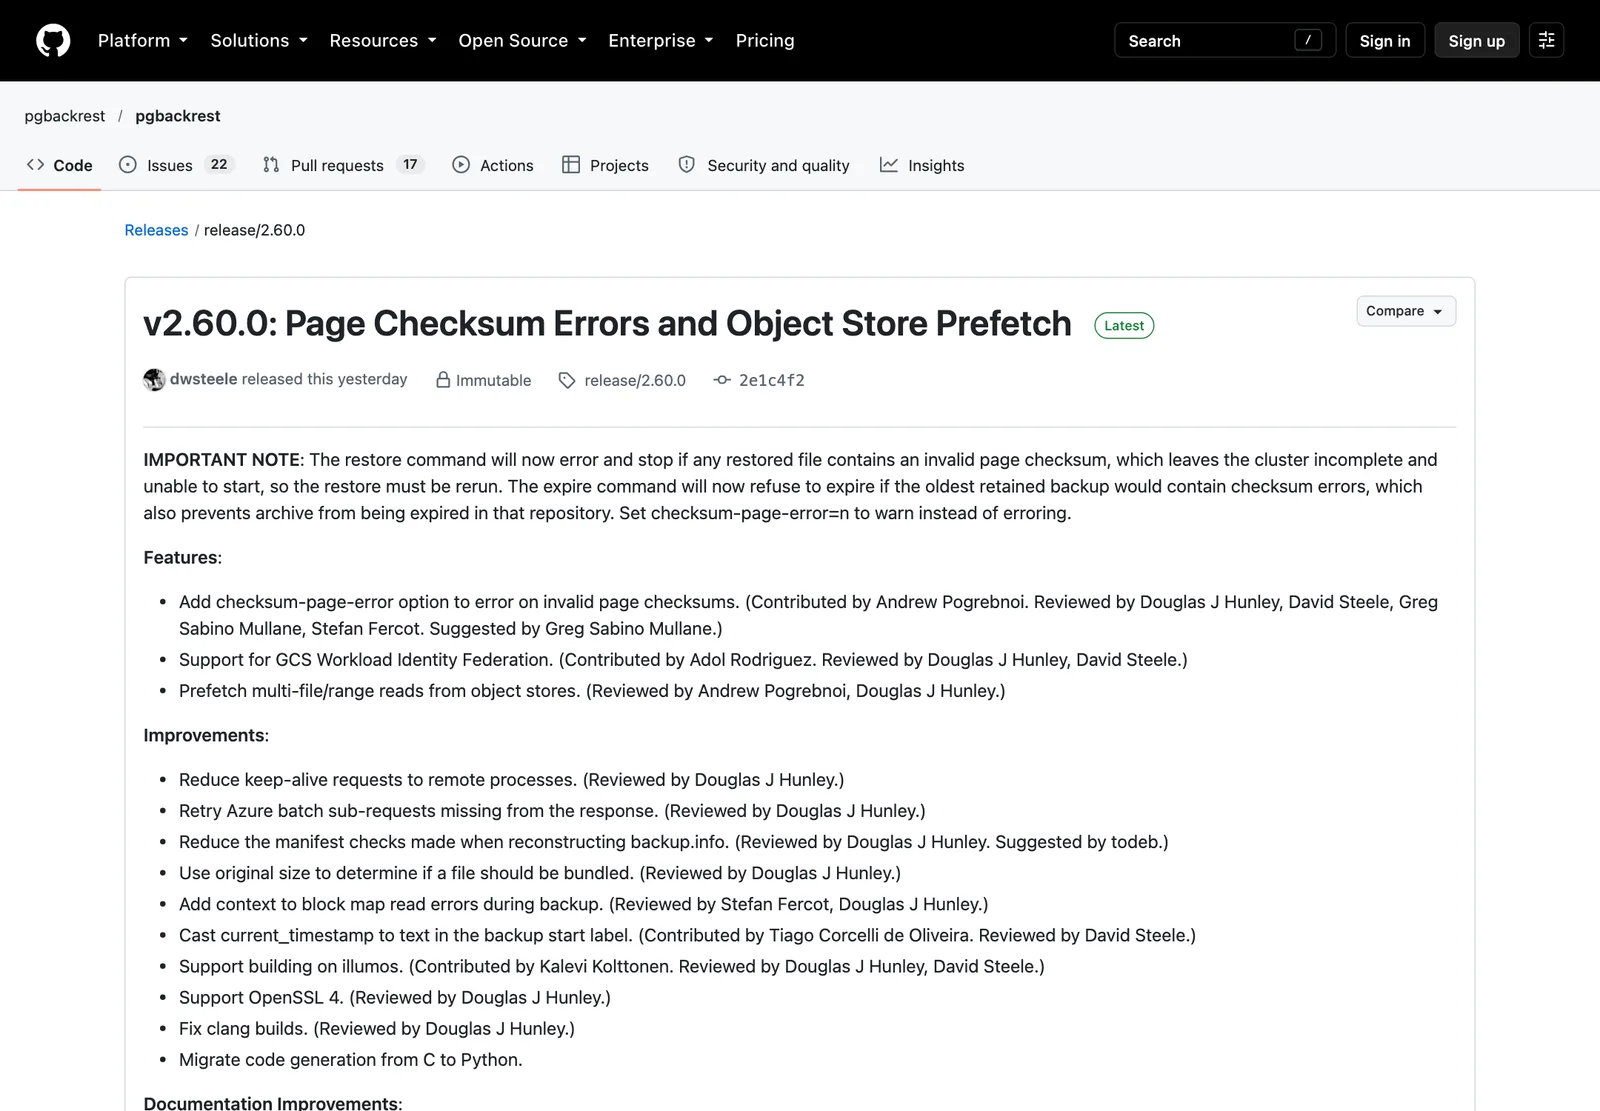The width and height of the screenshot is (1600, 1111).
Task: Click the tag icon beside release/2.60.0
Action: tap(567, 380)
